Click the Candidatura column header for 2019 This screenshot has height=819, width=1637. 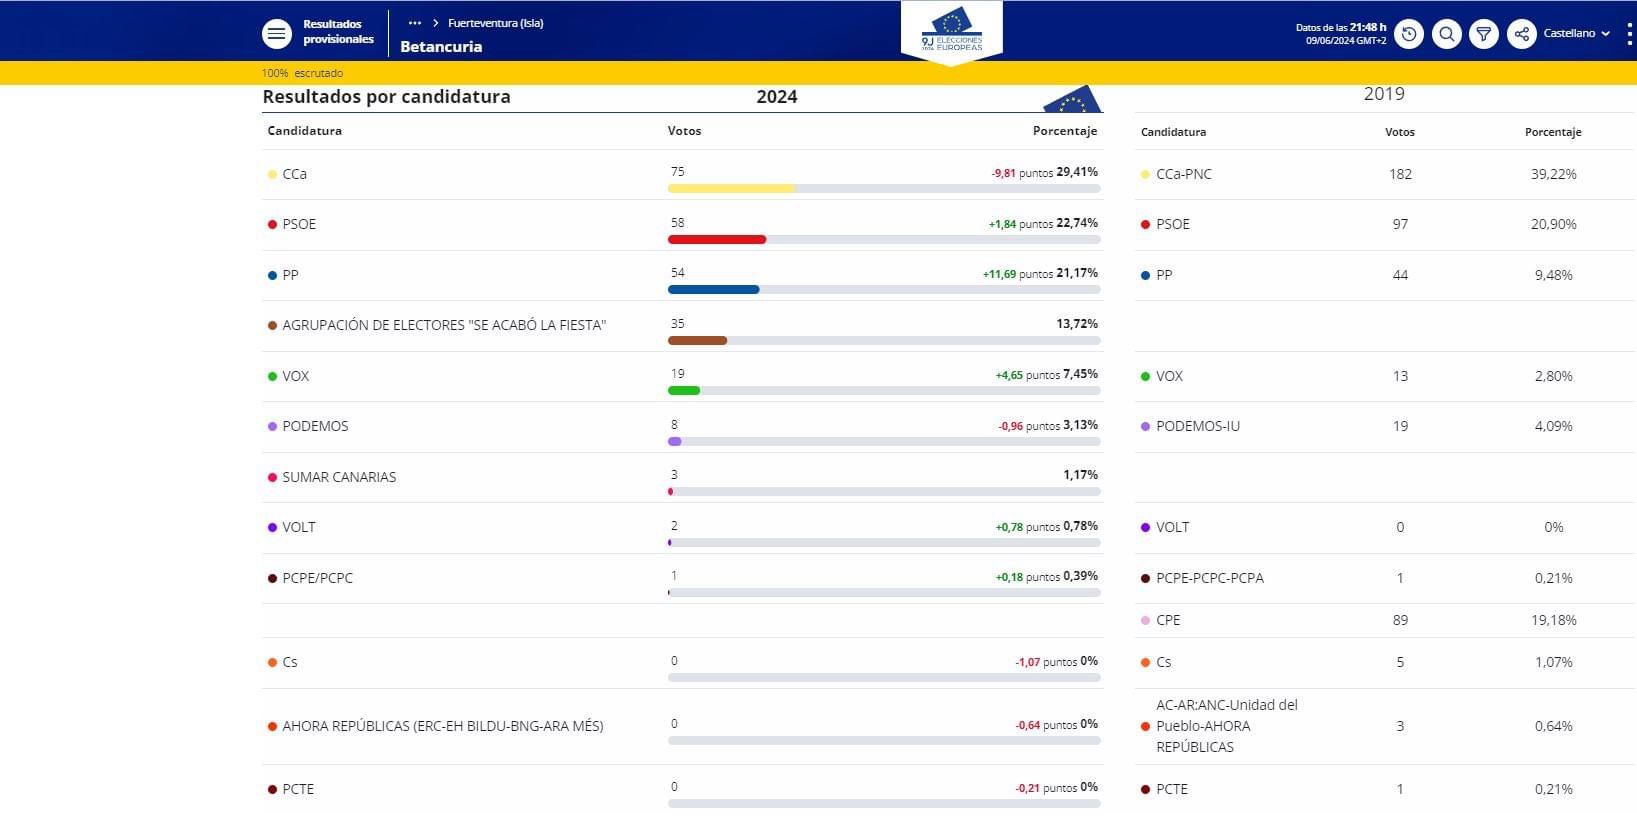pyautogui.click(x=1173, y=132)
